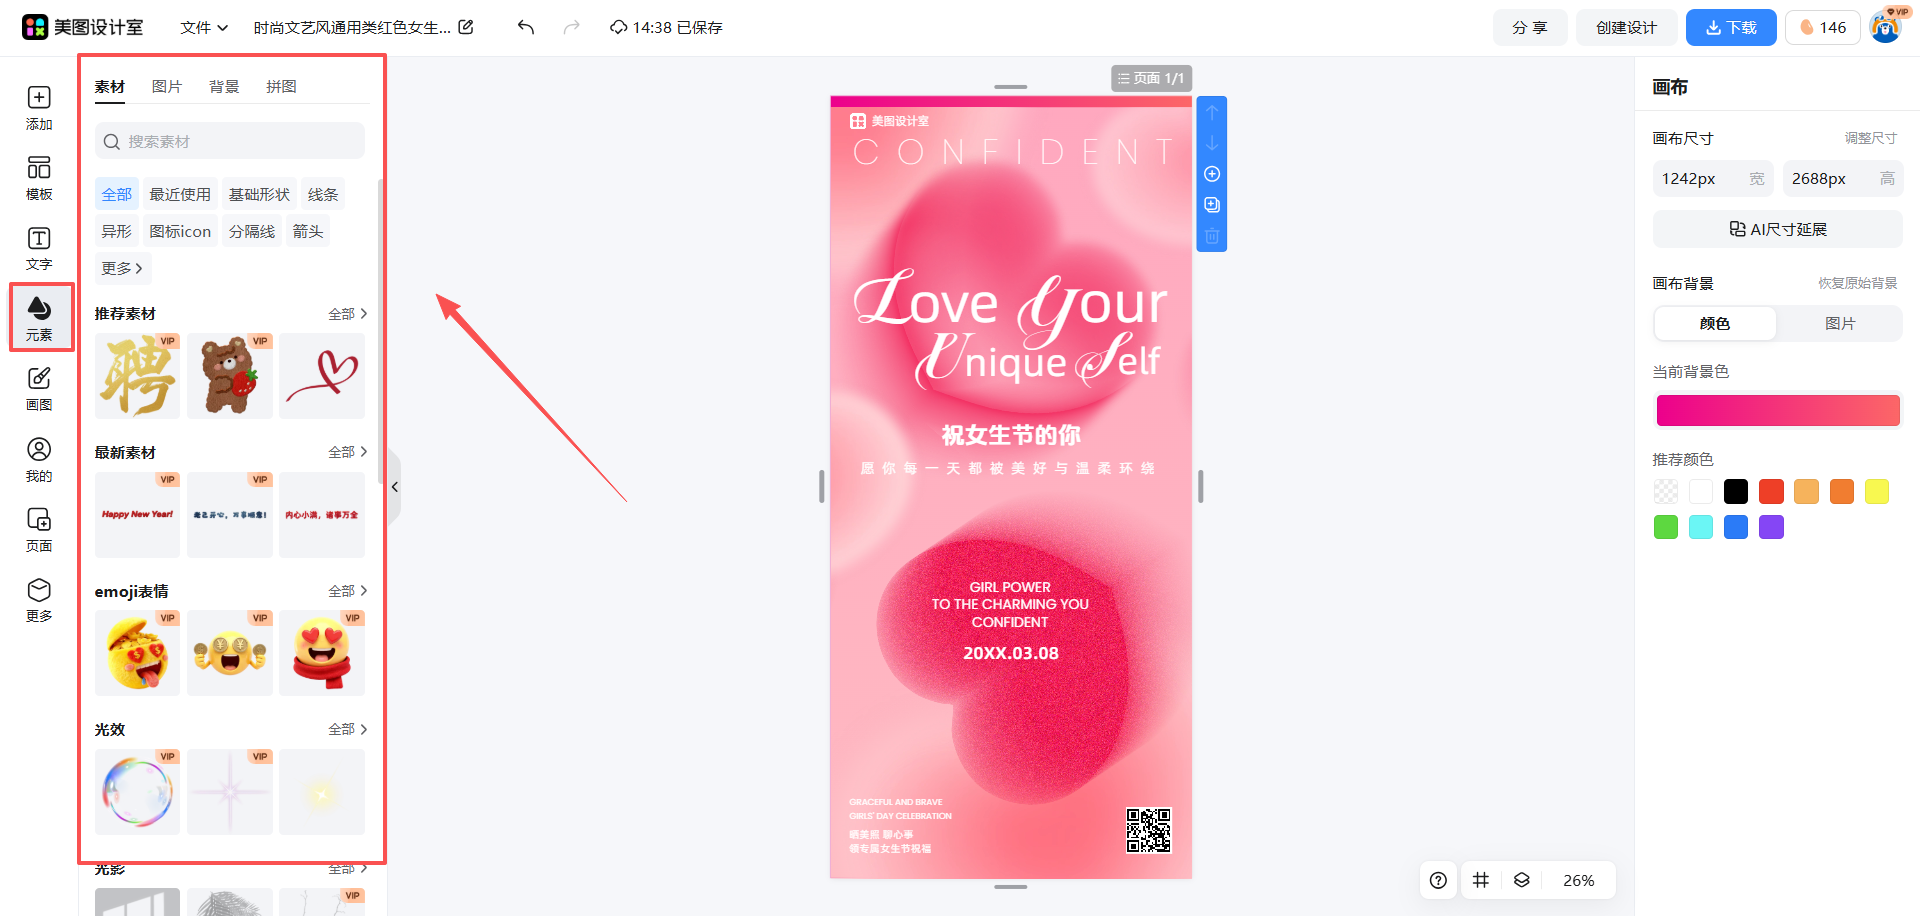Switch to the 拼图 tab
This screenshot has width=1920, height=916.
point(281,86)
